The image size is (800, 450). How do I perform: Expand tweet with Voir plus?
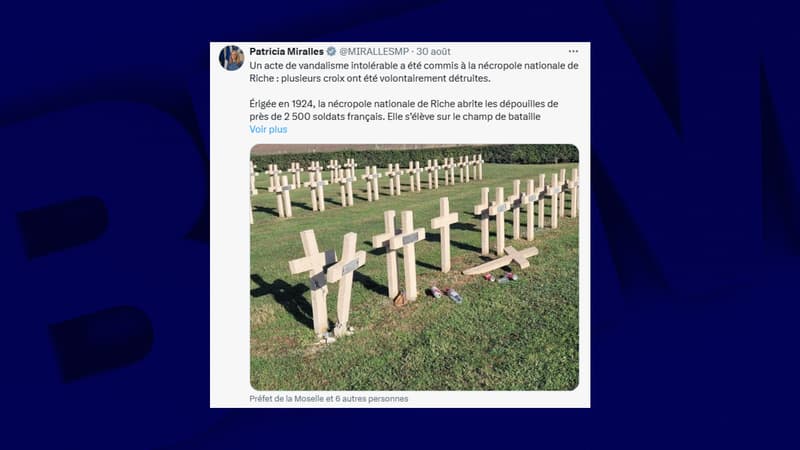(268, 129)
